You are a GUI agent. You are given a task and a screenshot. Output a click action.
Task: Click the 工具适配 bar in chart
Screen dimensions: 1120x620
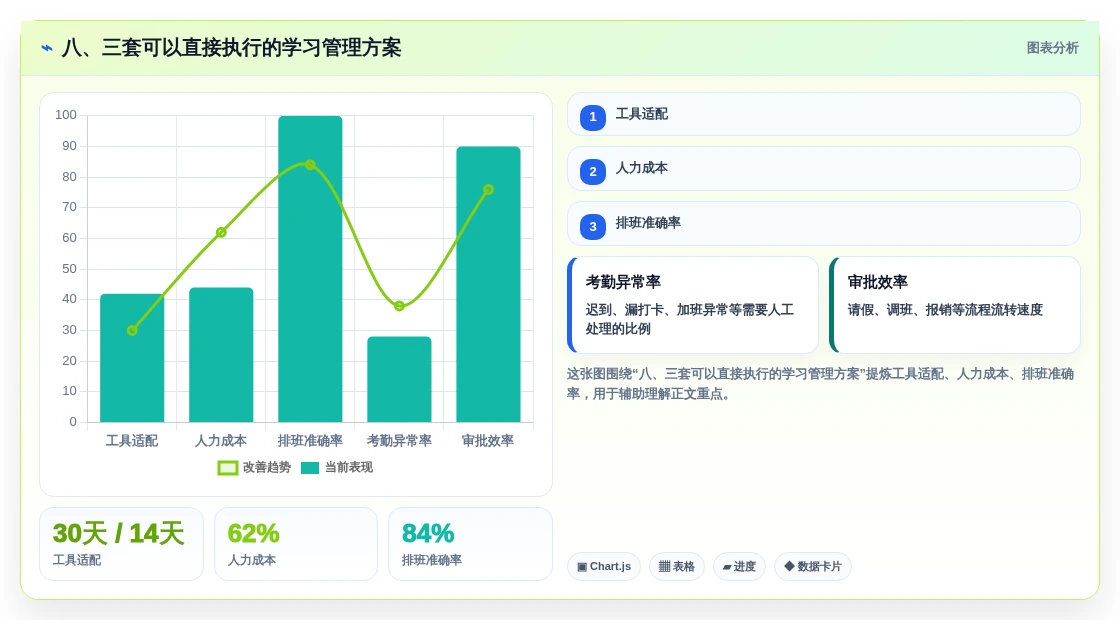coord(132,358)
